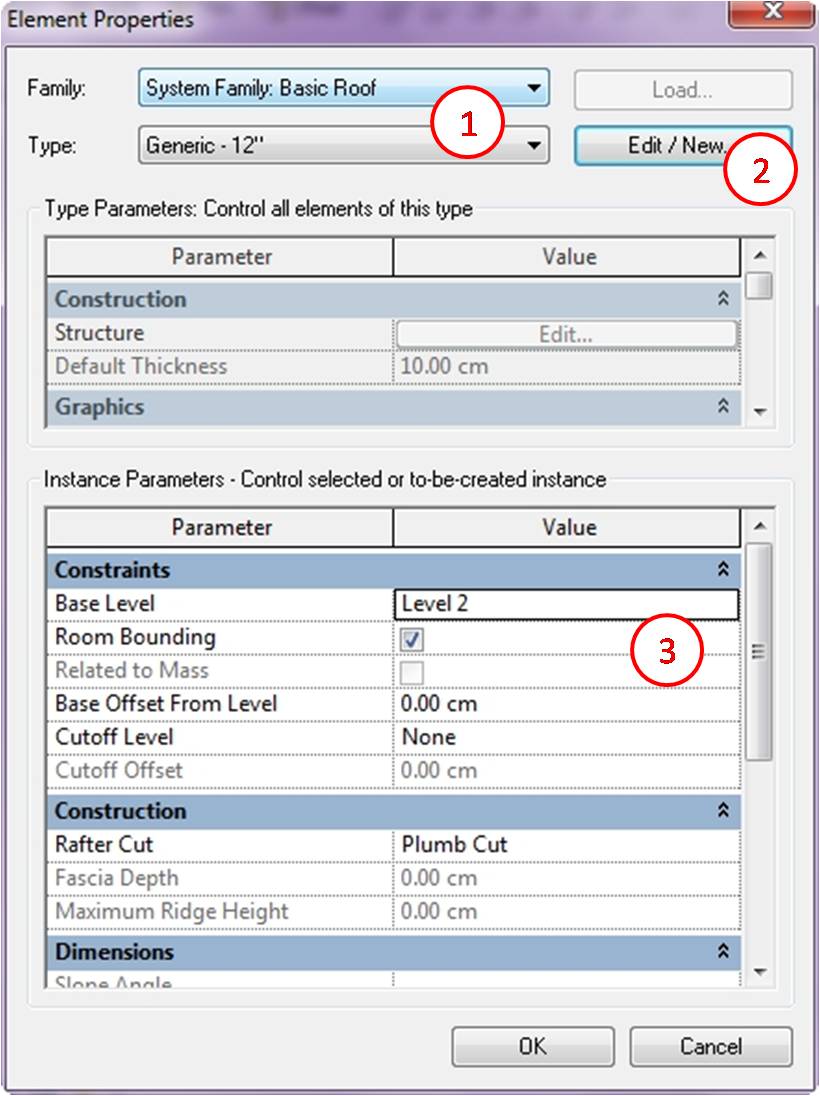This screenshot has width=820, height=1096.
Task: Collapse the Graphics group
Action: (x=724, y=407)
